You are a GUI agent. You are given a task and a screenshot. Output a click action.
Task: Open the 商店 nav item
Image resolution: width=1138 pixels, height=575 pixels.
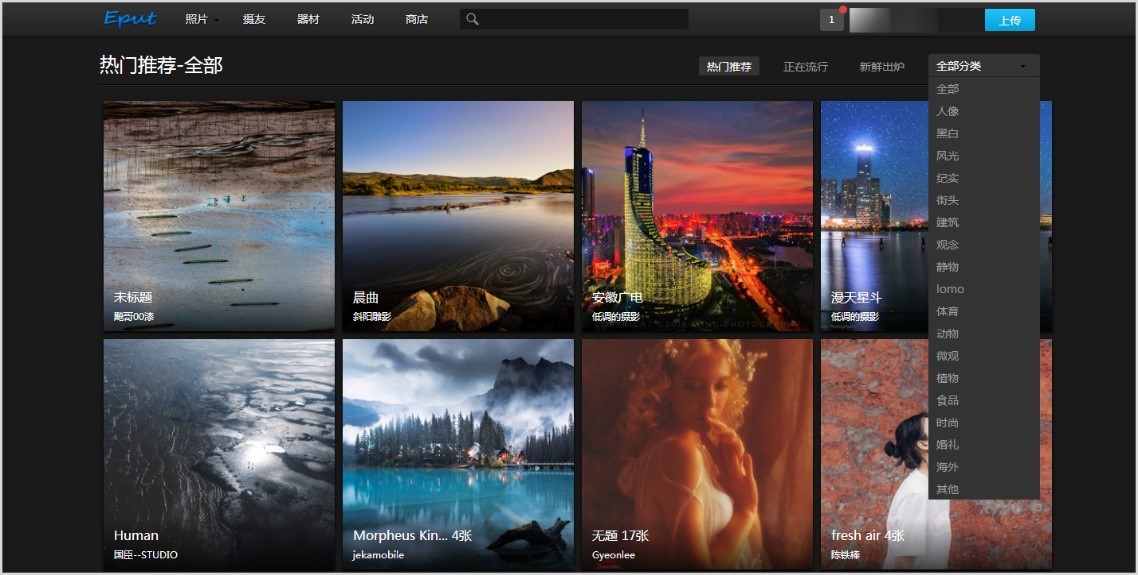tap(417, 20)
